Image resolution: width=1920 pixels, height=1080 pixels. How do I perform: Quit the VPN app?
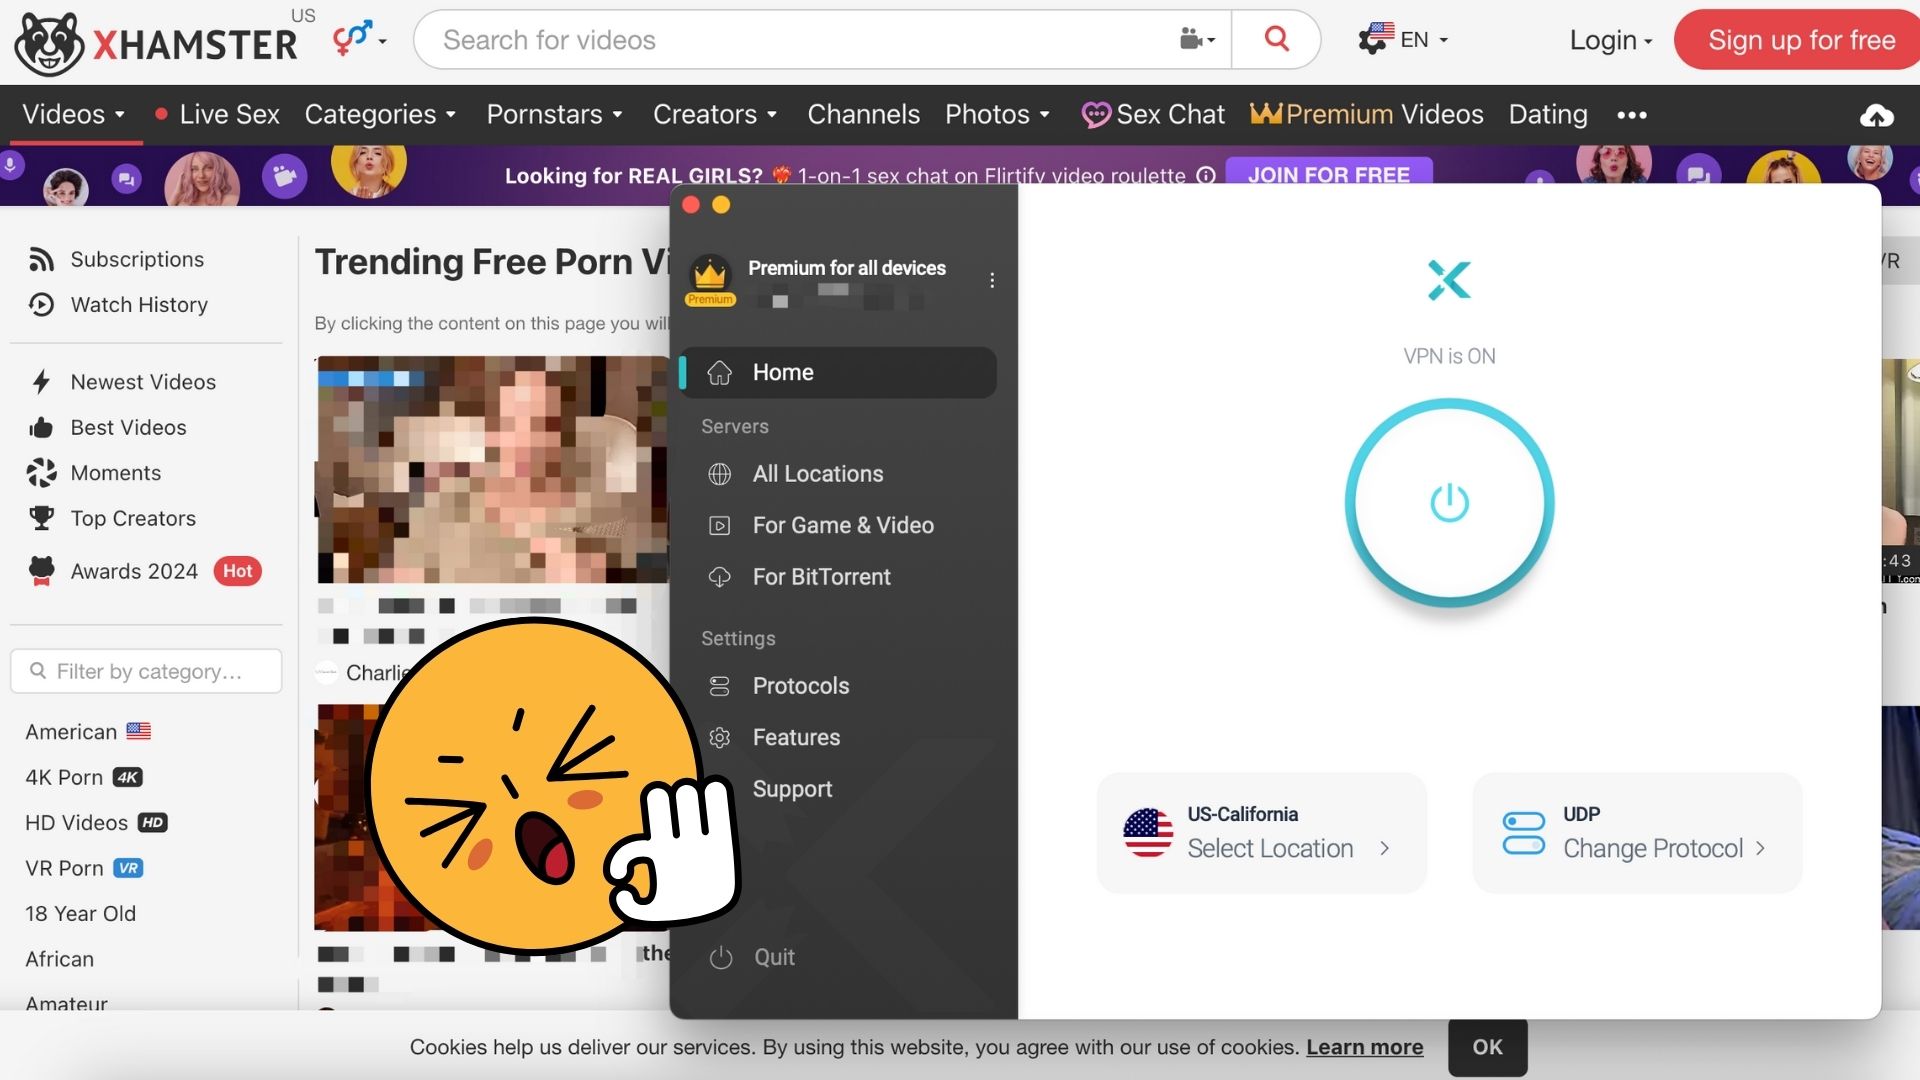coord(773,957)
